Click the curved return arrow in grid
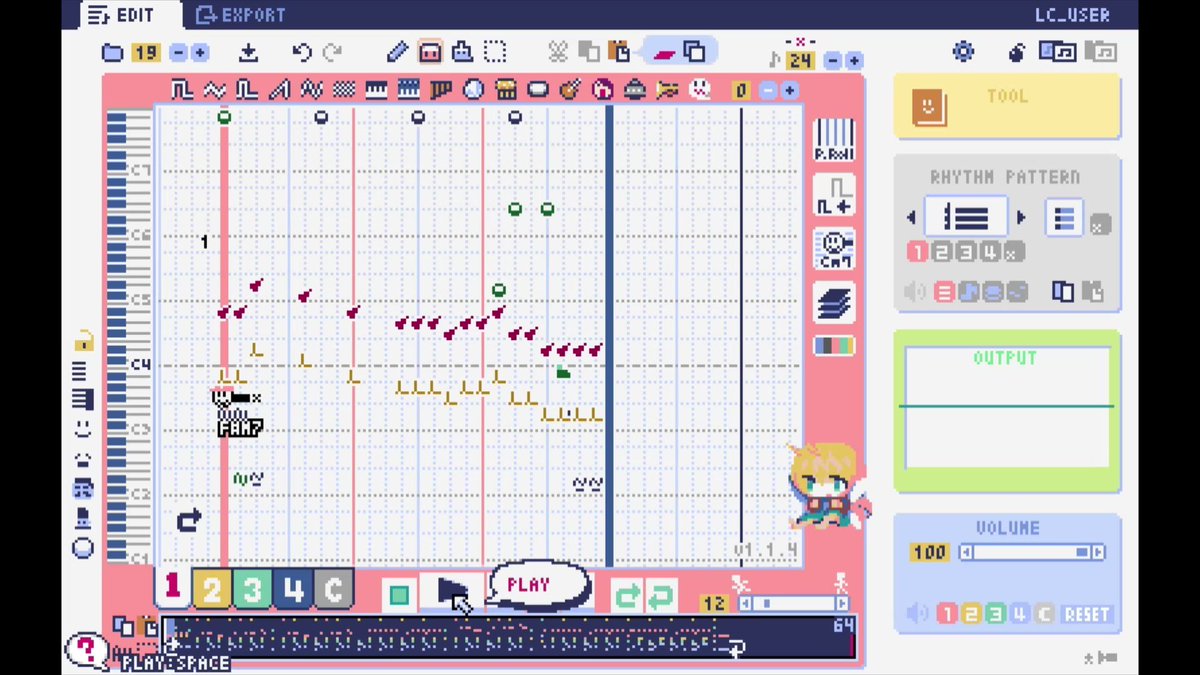The height and width of the screenshot is (675, 1200). coord(188,519)
